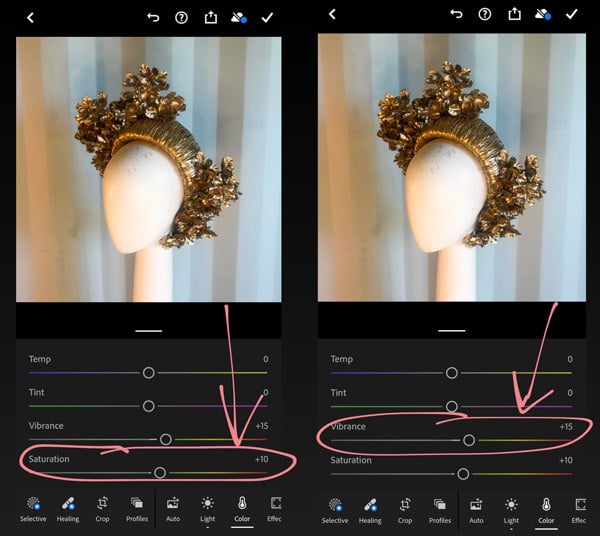
Task: Open Color panel in right screen
Action: [x=546, y=511]
